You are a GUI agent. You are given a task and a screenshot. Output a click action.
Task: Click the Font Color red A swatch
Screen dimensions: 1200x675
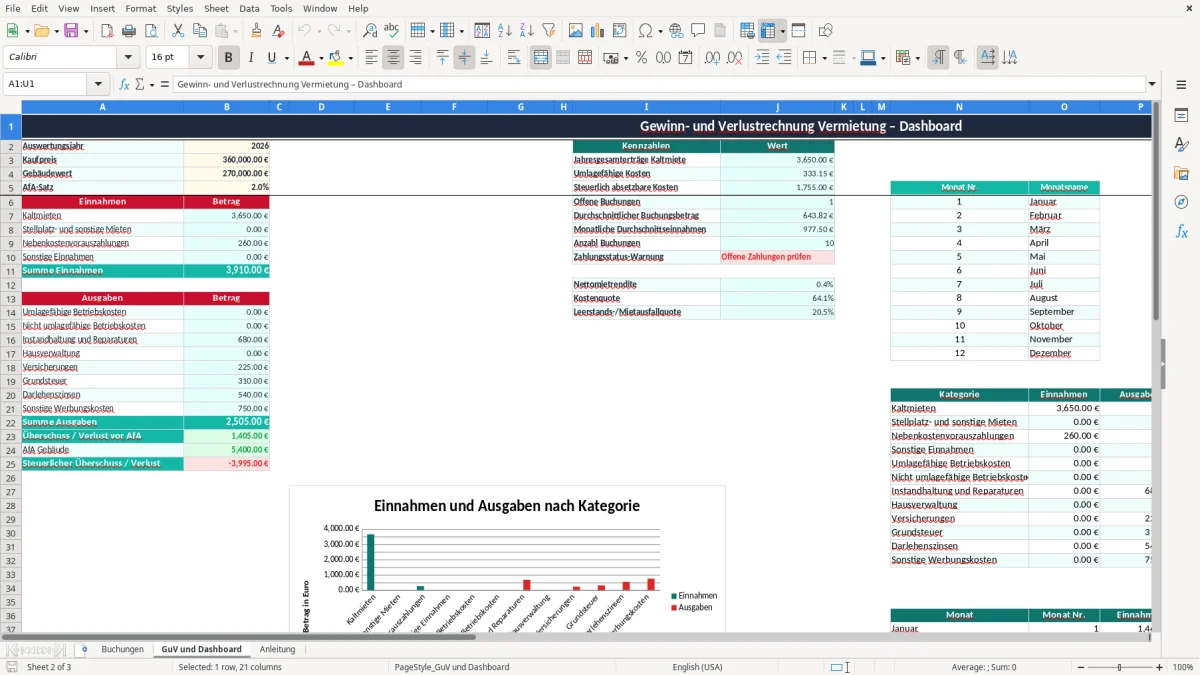point(307,58)
